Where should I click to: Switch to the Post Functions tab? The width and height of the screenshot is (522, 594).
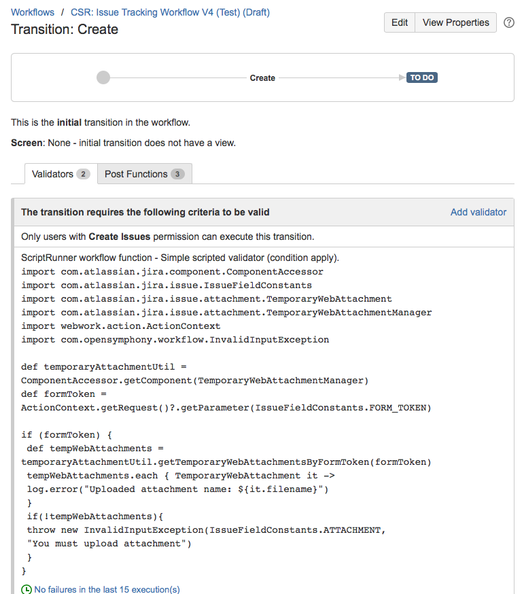pyautogui.click(x=144, y=174)
